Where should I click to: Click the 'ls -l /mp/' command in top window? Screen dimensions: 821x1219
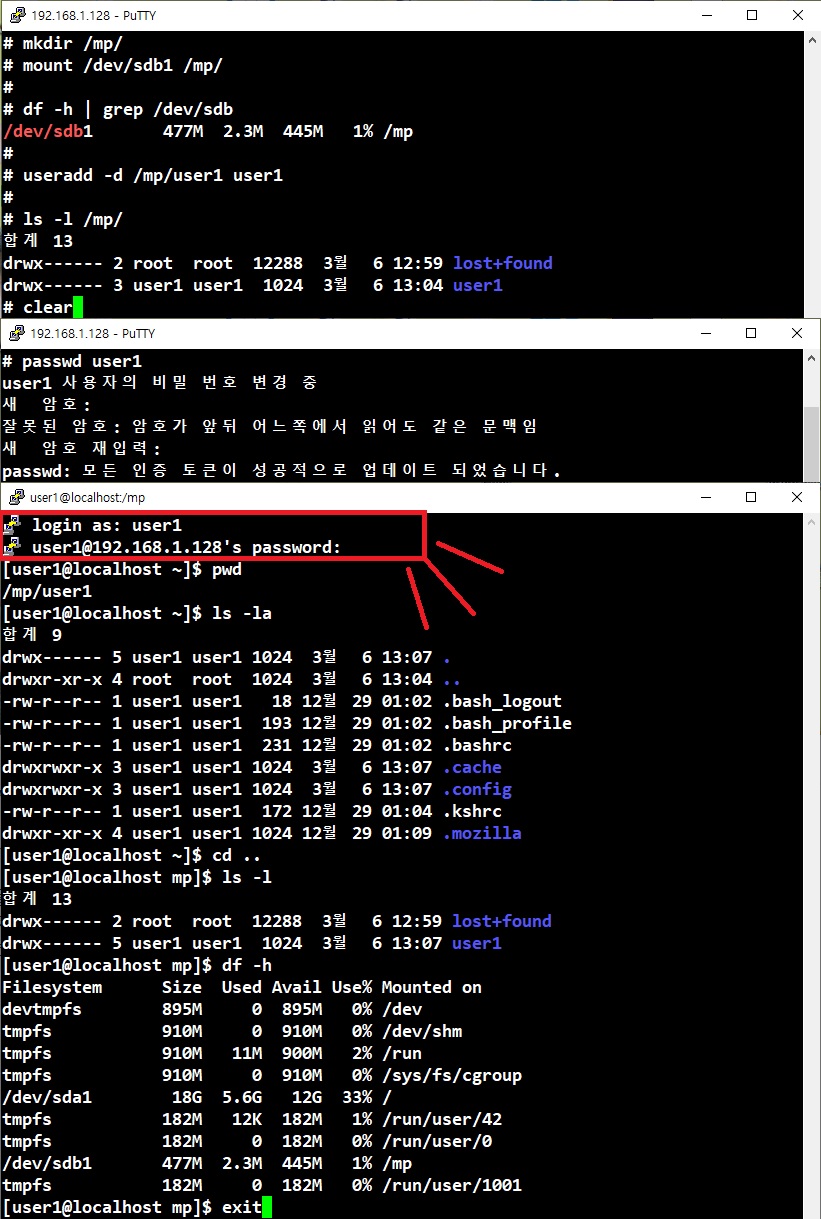point(72,220)
